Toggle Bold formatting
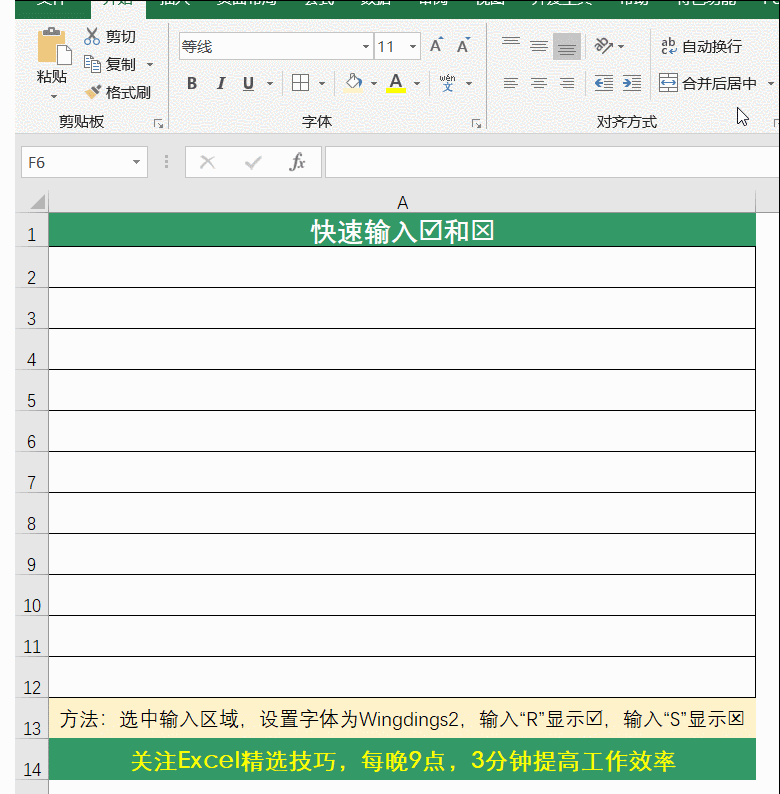 pyautogui.click(x=192, y=83)
